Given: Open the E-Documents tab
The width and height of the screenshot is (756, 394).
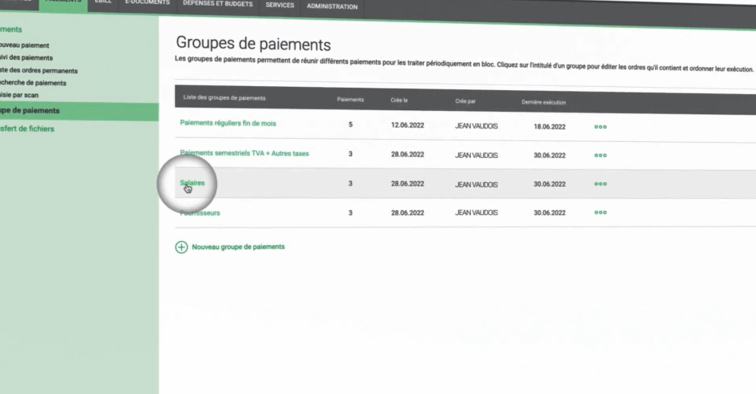Looking at the screenshot, I should point(147,3).
